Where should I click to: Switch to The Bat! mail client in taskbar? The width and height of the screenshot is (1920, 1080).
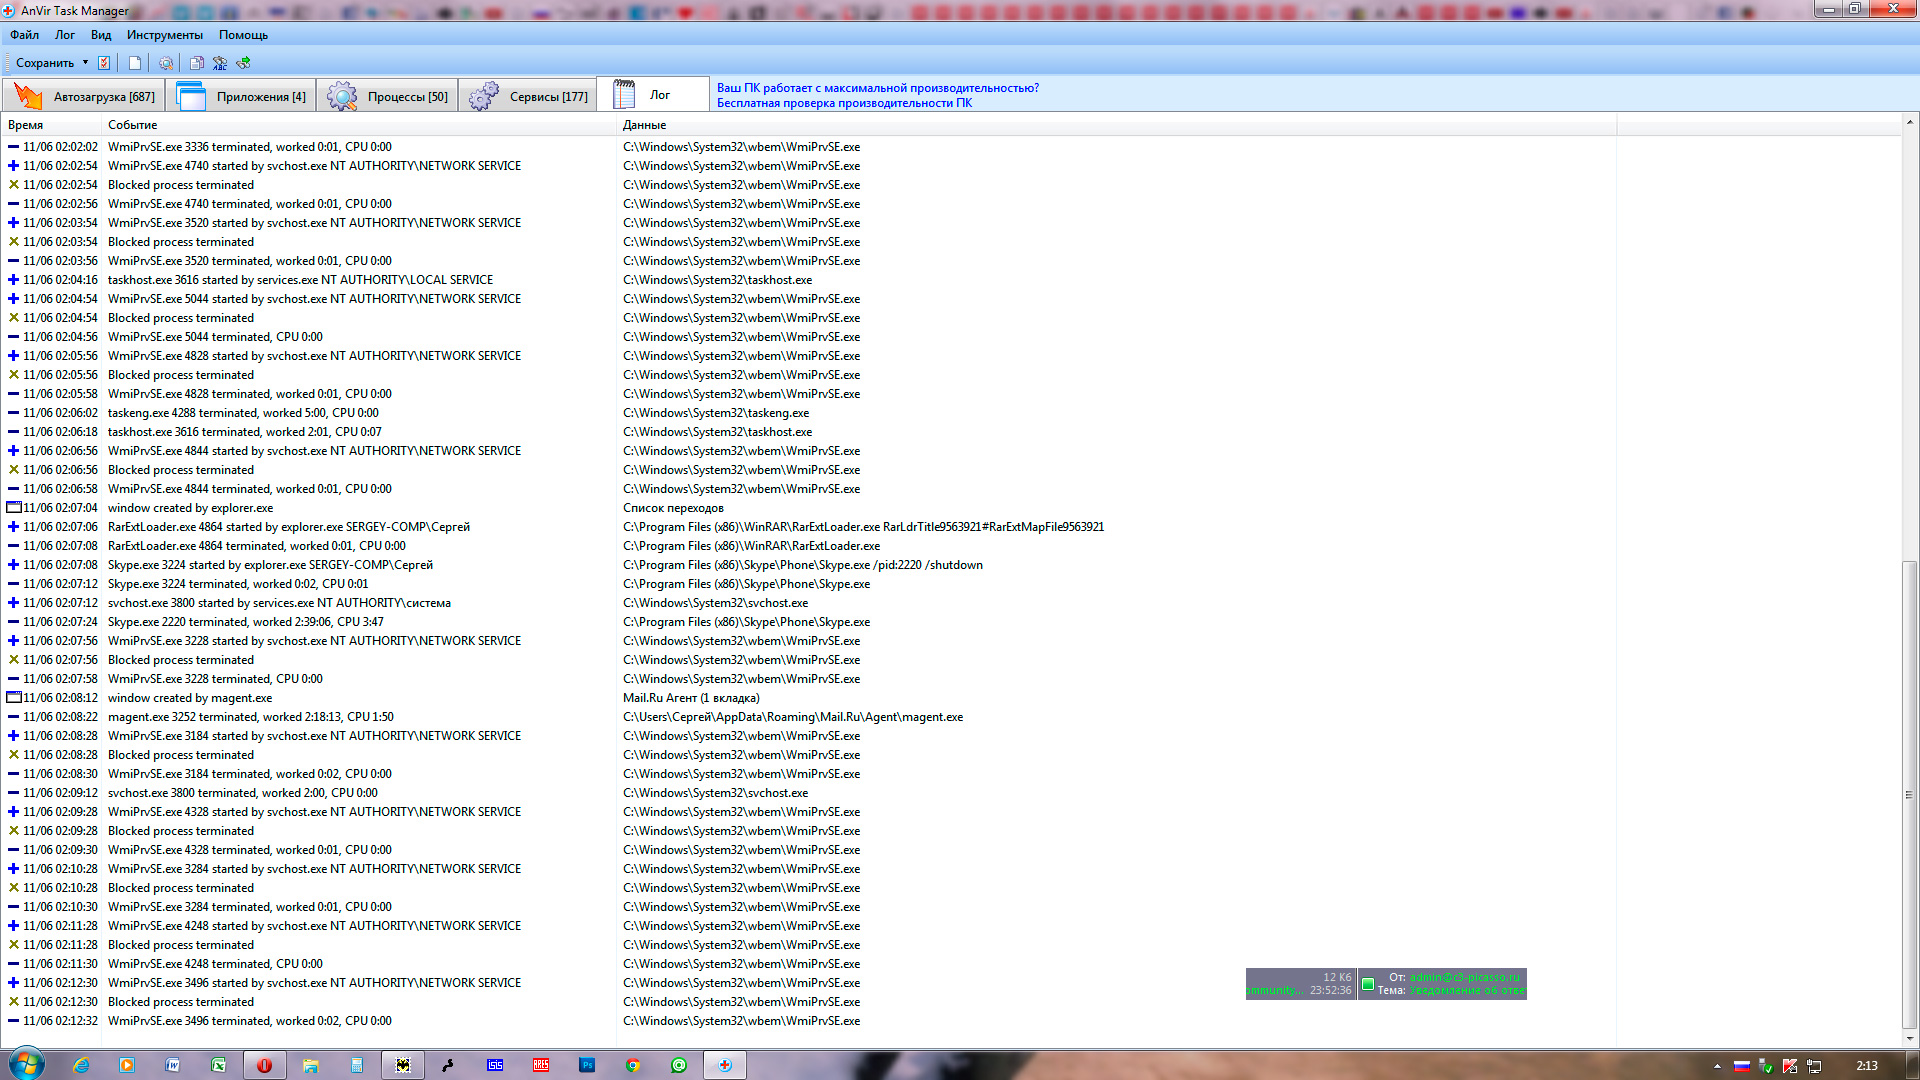pos(403,1065)
